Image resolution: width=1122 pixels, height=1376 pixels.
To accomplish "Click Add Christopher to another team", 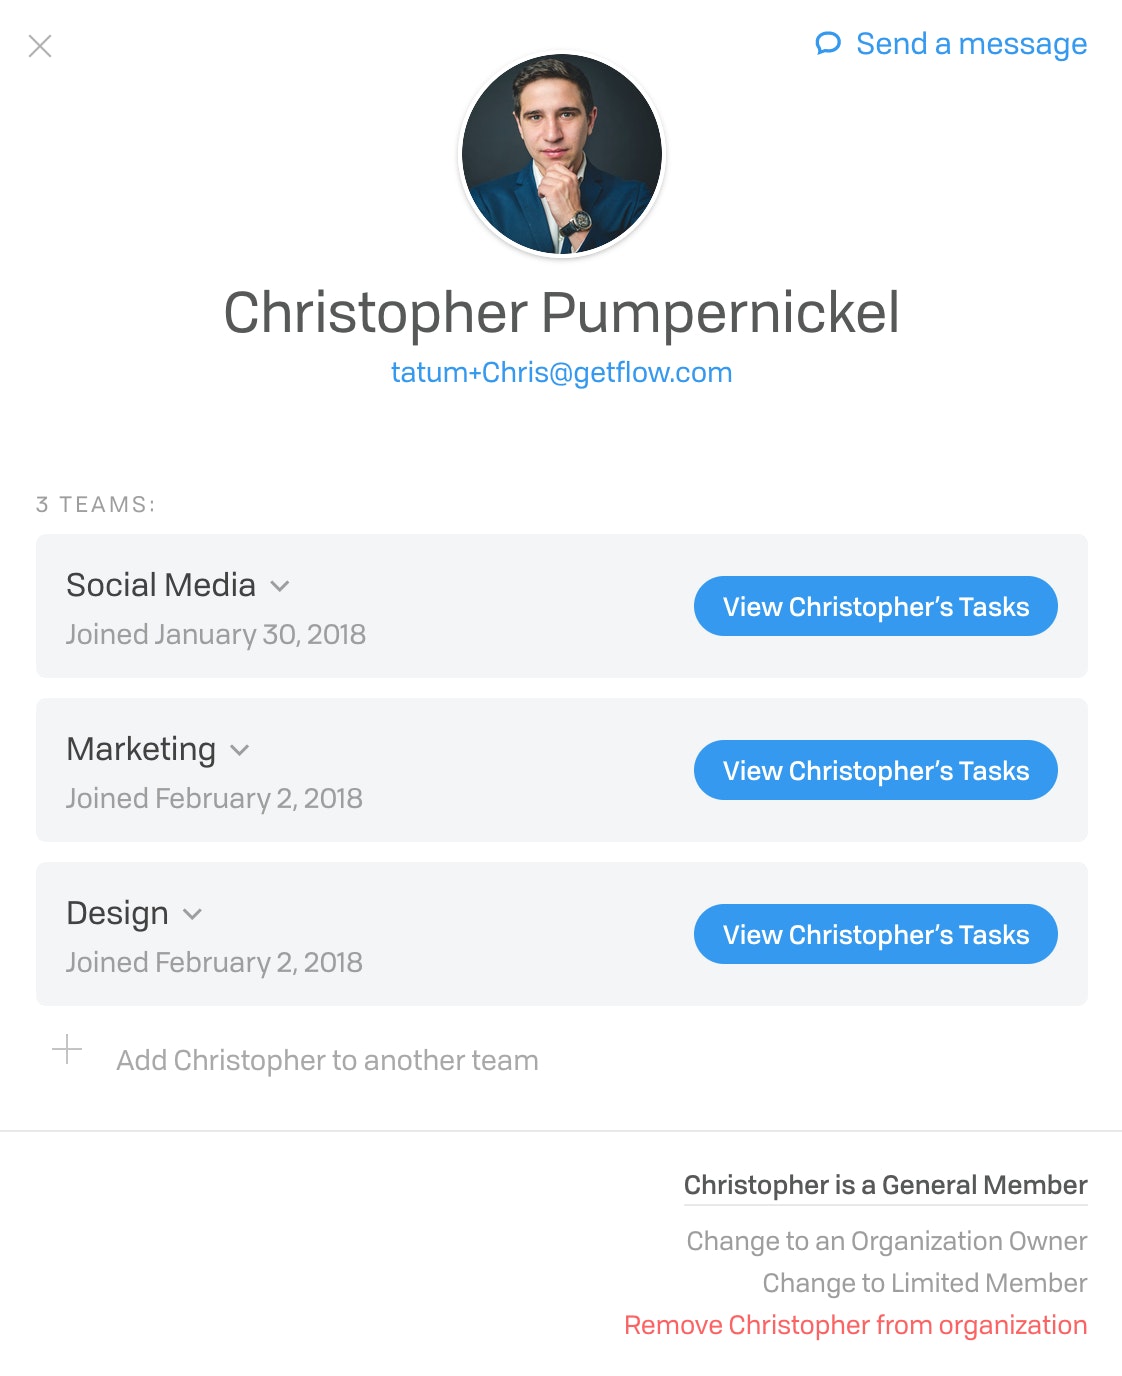I will tap(327, 1060).
